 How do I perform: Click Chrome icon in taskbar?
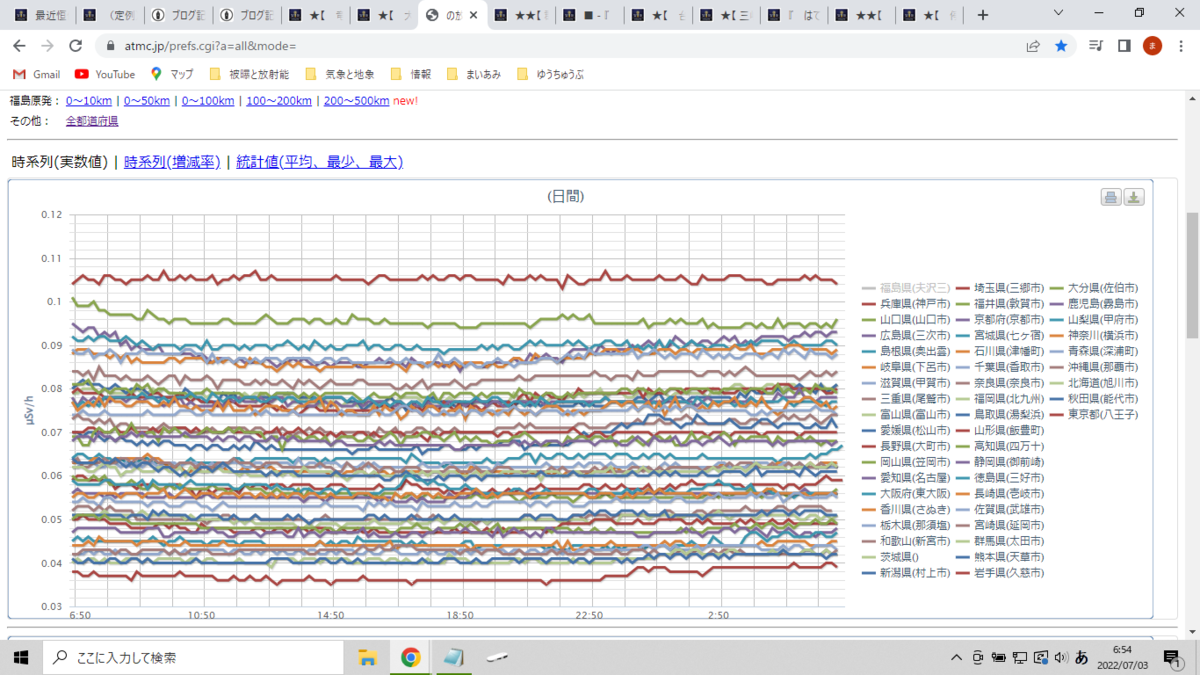point(410,657)
